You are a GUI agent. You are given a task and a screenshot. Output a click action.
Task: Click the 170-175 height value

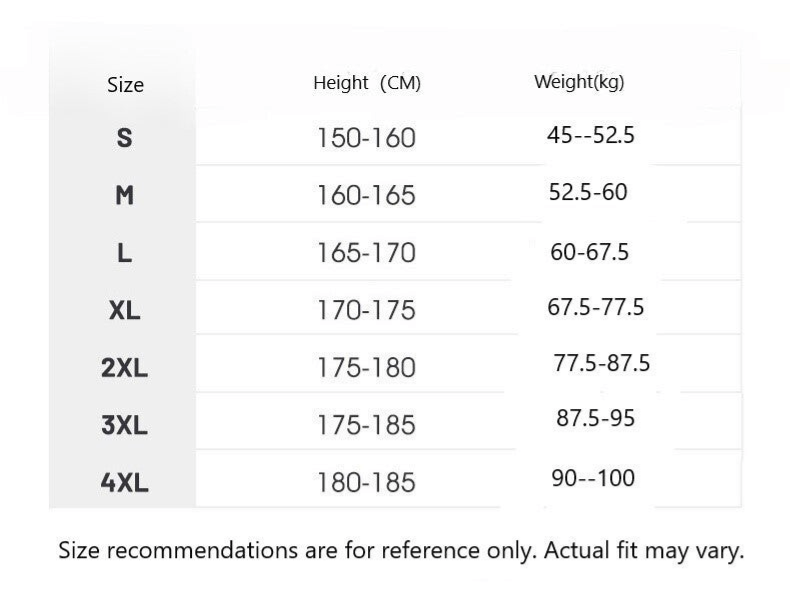tap(366, 310)
